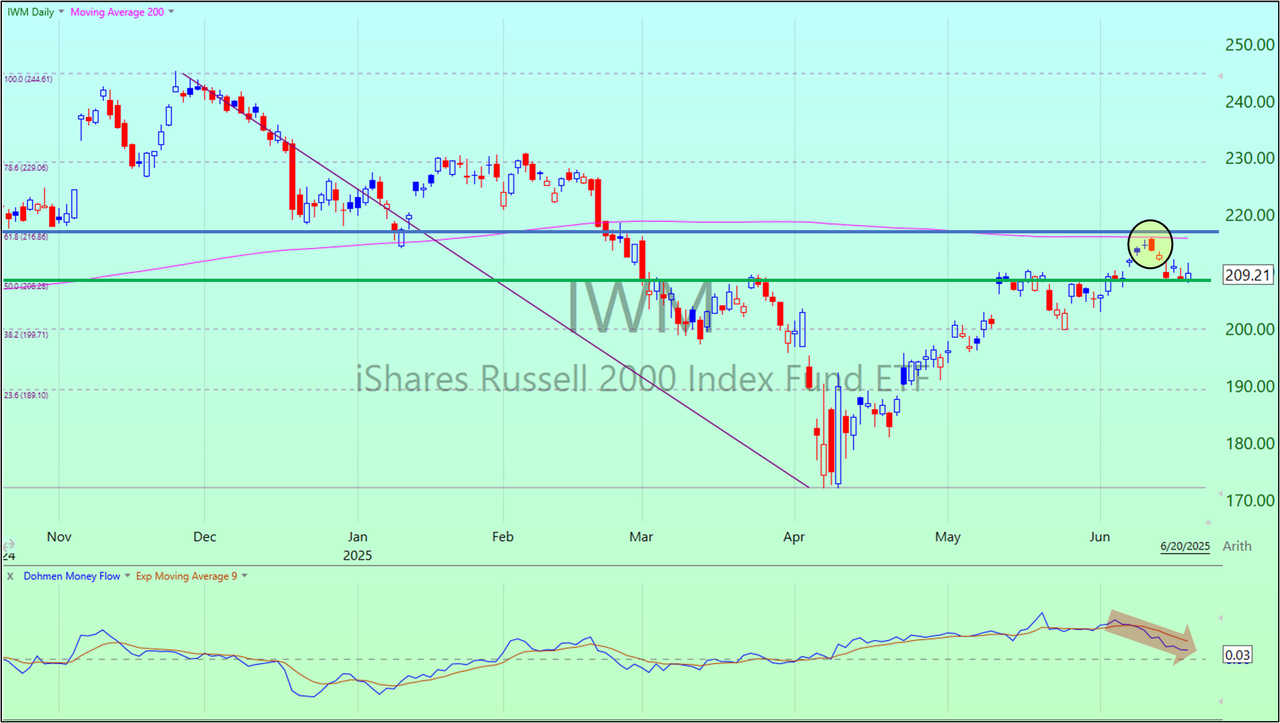Click the pan-left double arrow icon
Screen dimensions: 1280x723
click(8, 545)
